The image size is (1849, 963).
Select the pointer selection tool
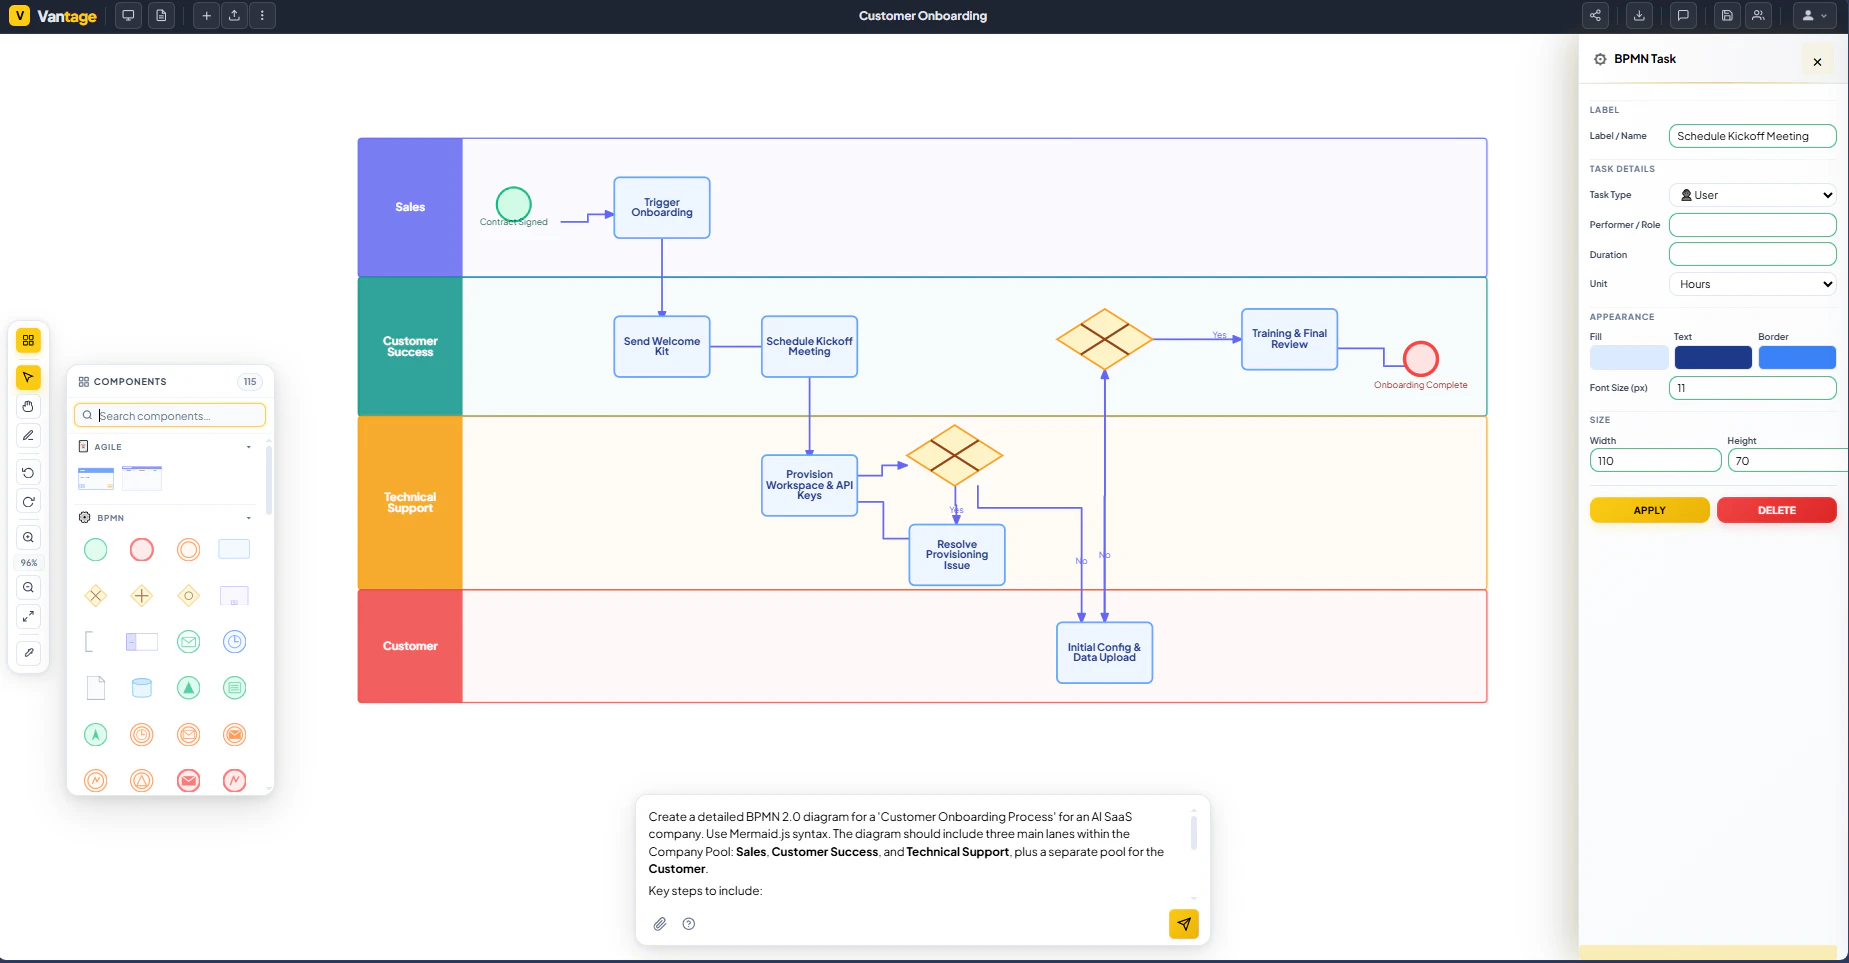point(28,377)
